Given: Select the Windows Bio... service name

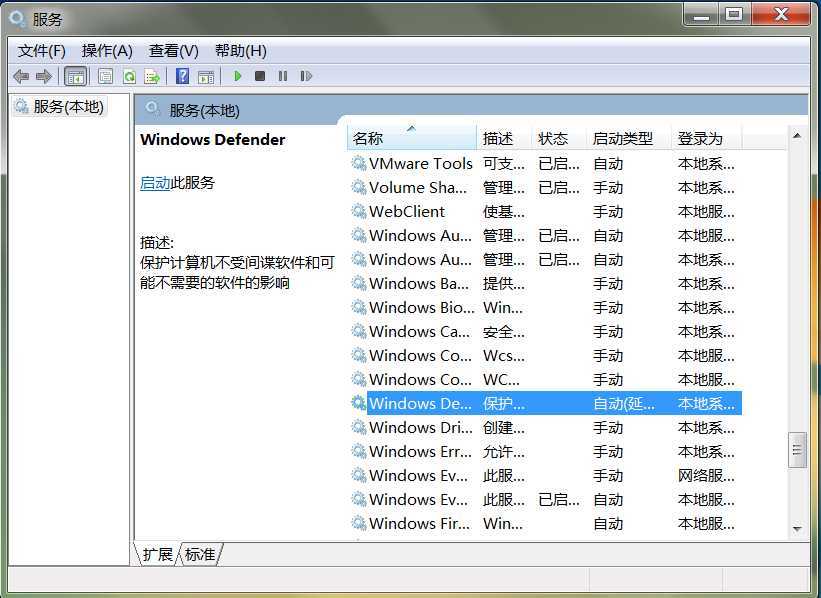Looking at the screenshot, I should pos(421,307).
